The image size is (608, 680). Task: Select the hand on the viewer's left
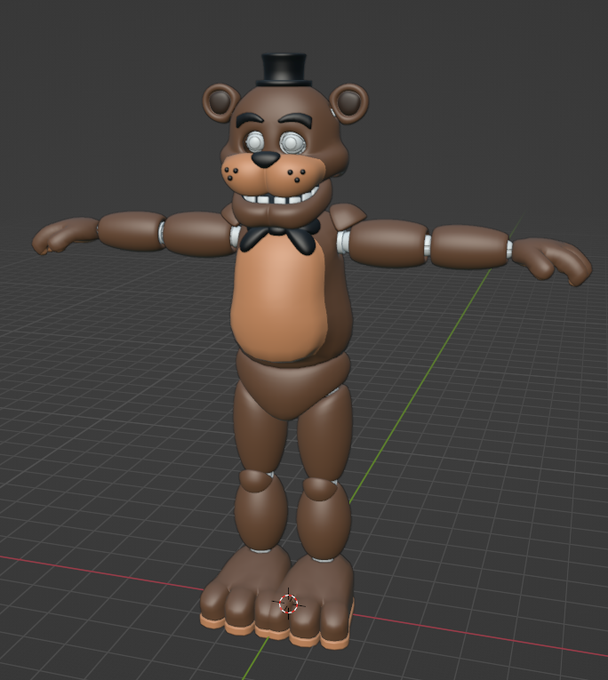(x=65, y=235)
